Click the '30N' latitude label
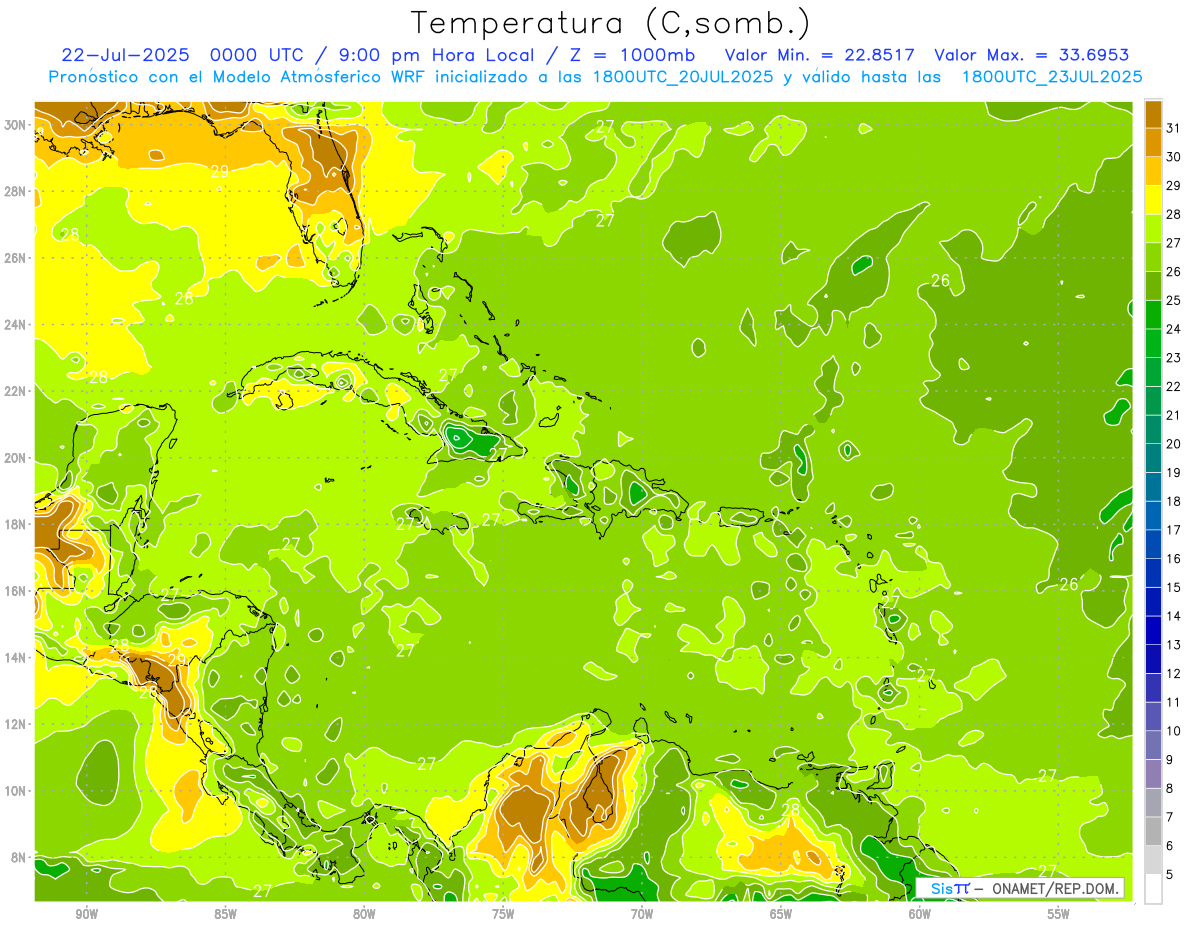This screenshot has width=1200, height=927. pos(15,124)
